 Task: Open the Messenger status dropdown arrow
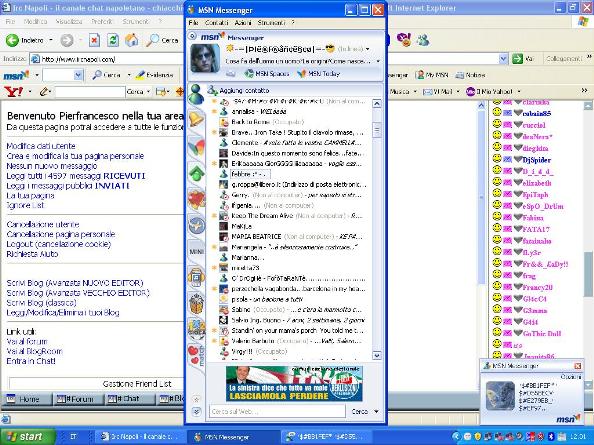coord(367,49)
